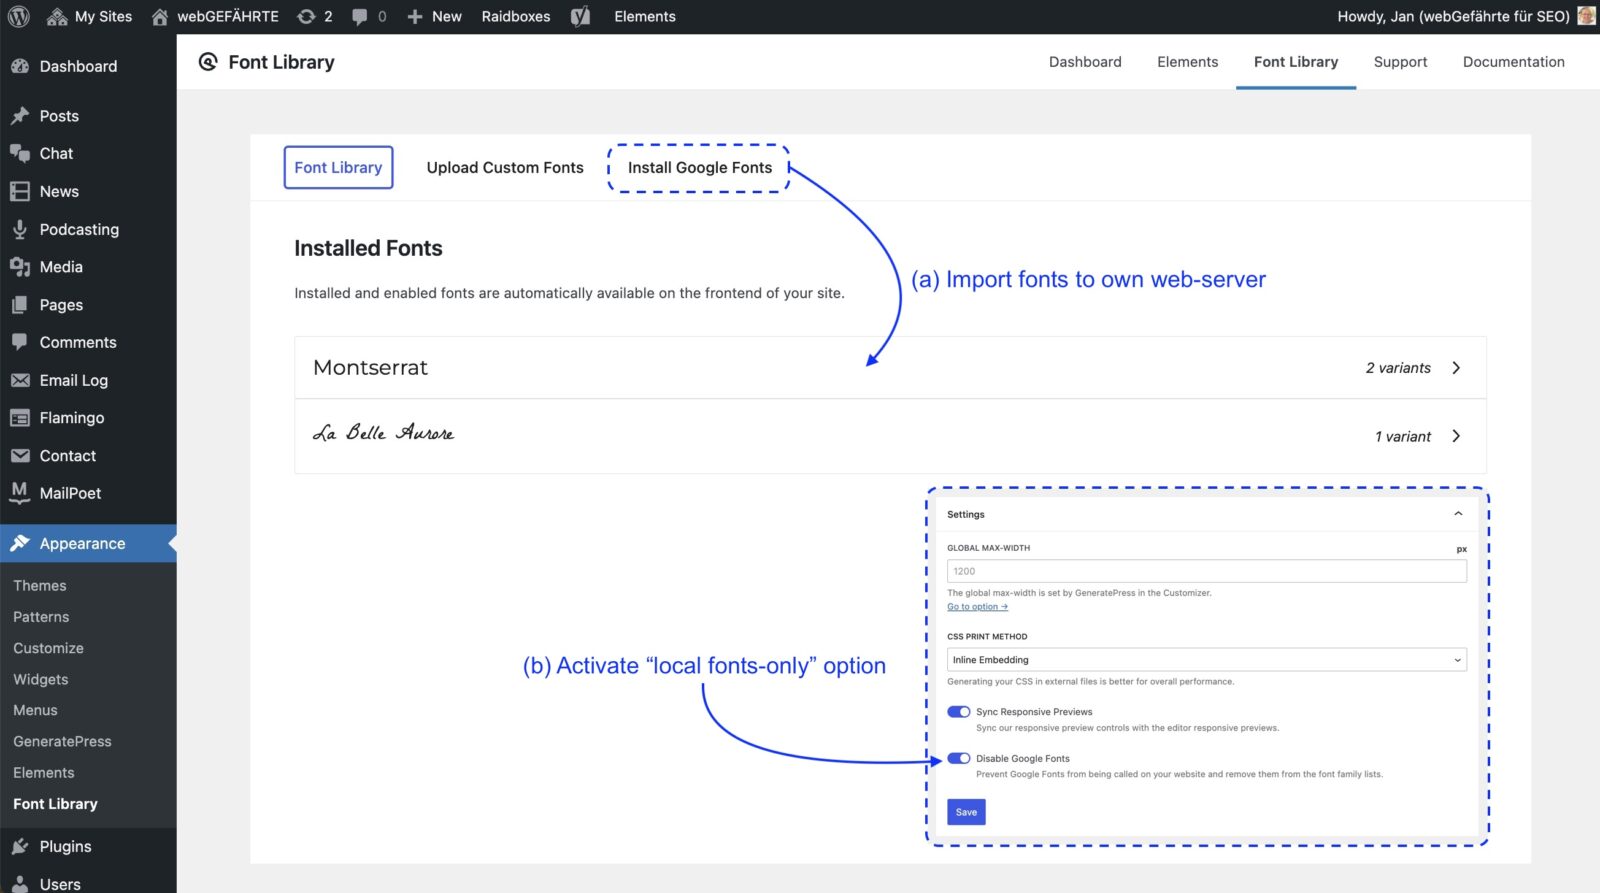Toggle the Disable Google Fonts switch
Image resolution: width=1600 pixels, height=893 pixels.
pyautogui.click(x=958, y=758)
